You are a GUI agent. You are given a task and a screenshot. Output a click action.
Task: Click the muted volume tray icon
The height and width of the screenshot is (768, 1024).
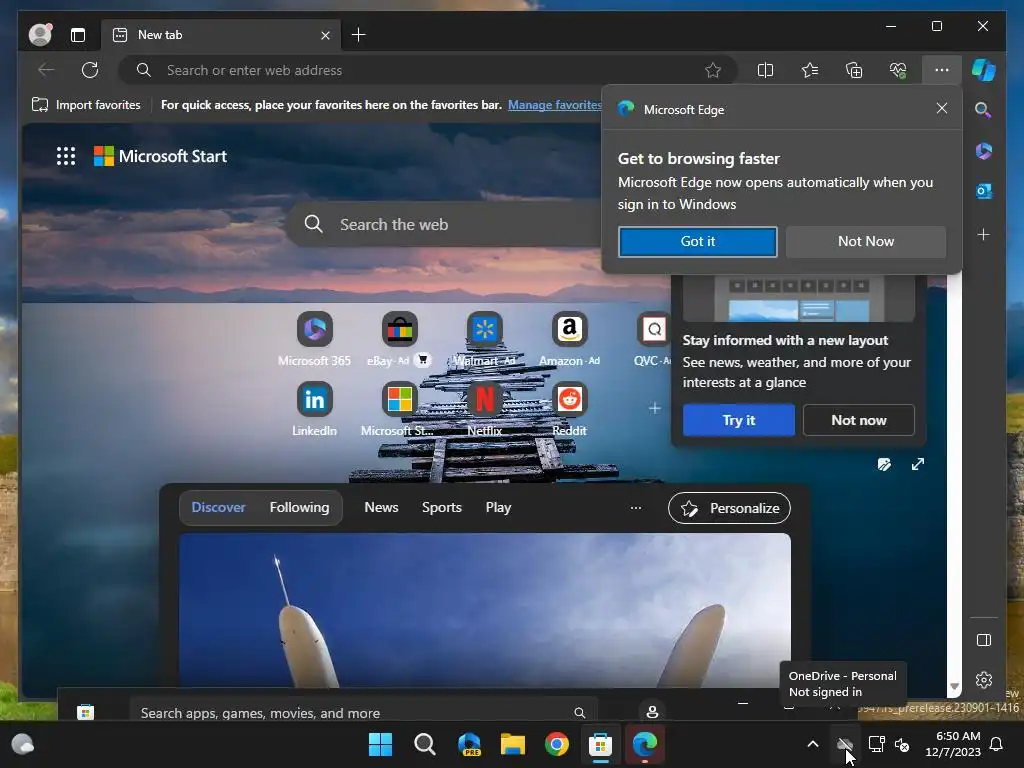pyautogui.click(x=902, y=744)
